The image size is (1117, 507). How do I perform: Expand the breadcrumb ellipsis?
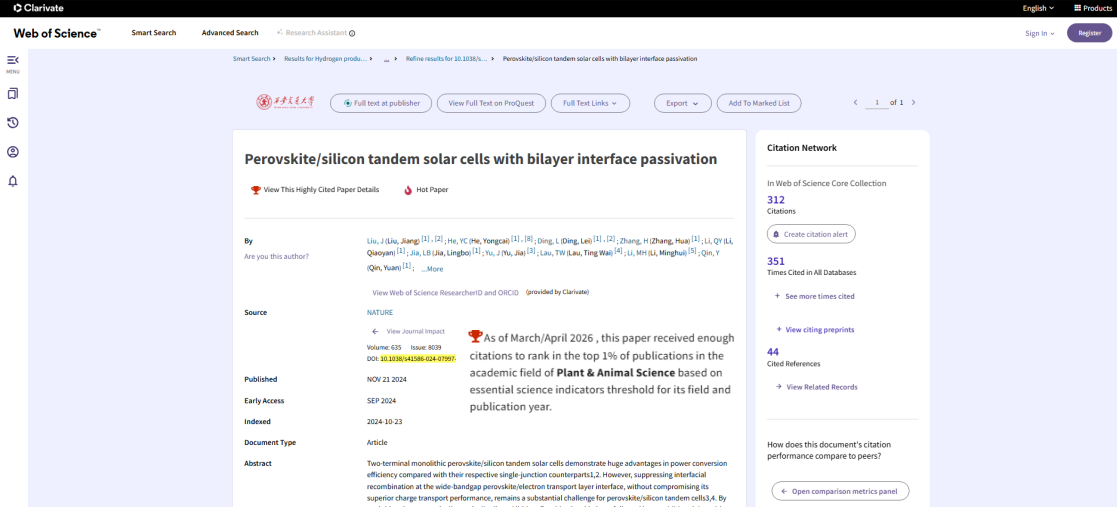[x=386, y=58]
